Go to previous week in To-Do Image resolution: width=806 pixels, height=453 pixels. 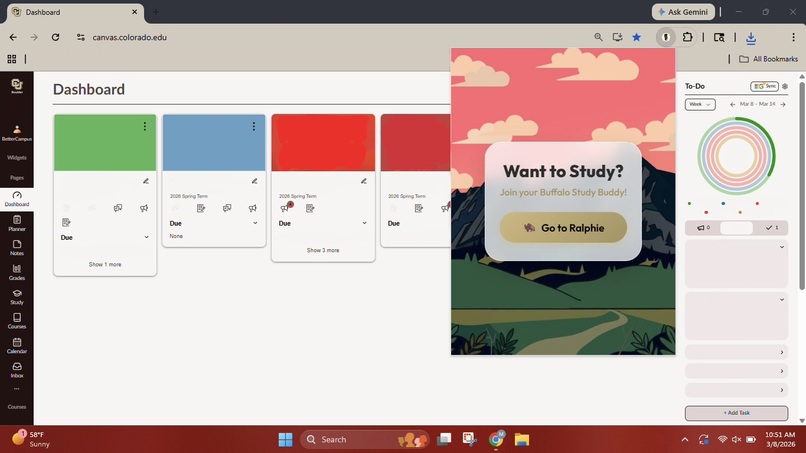[x=732, y=104]
